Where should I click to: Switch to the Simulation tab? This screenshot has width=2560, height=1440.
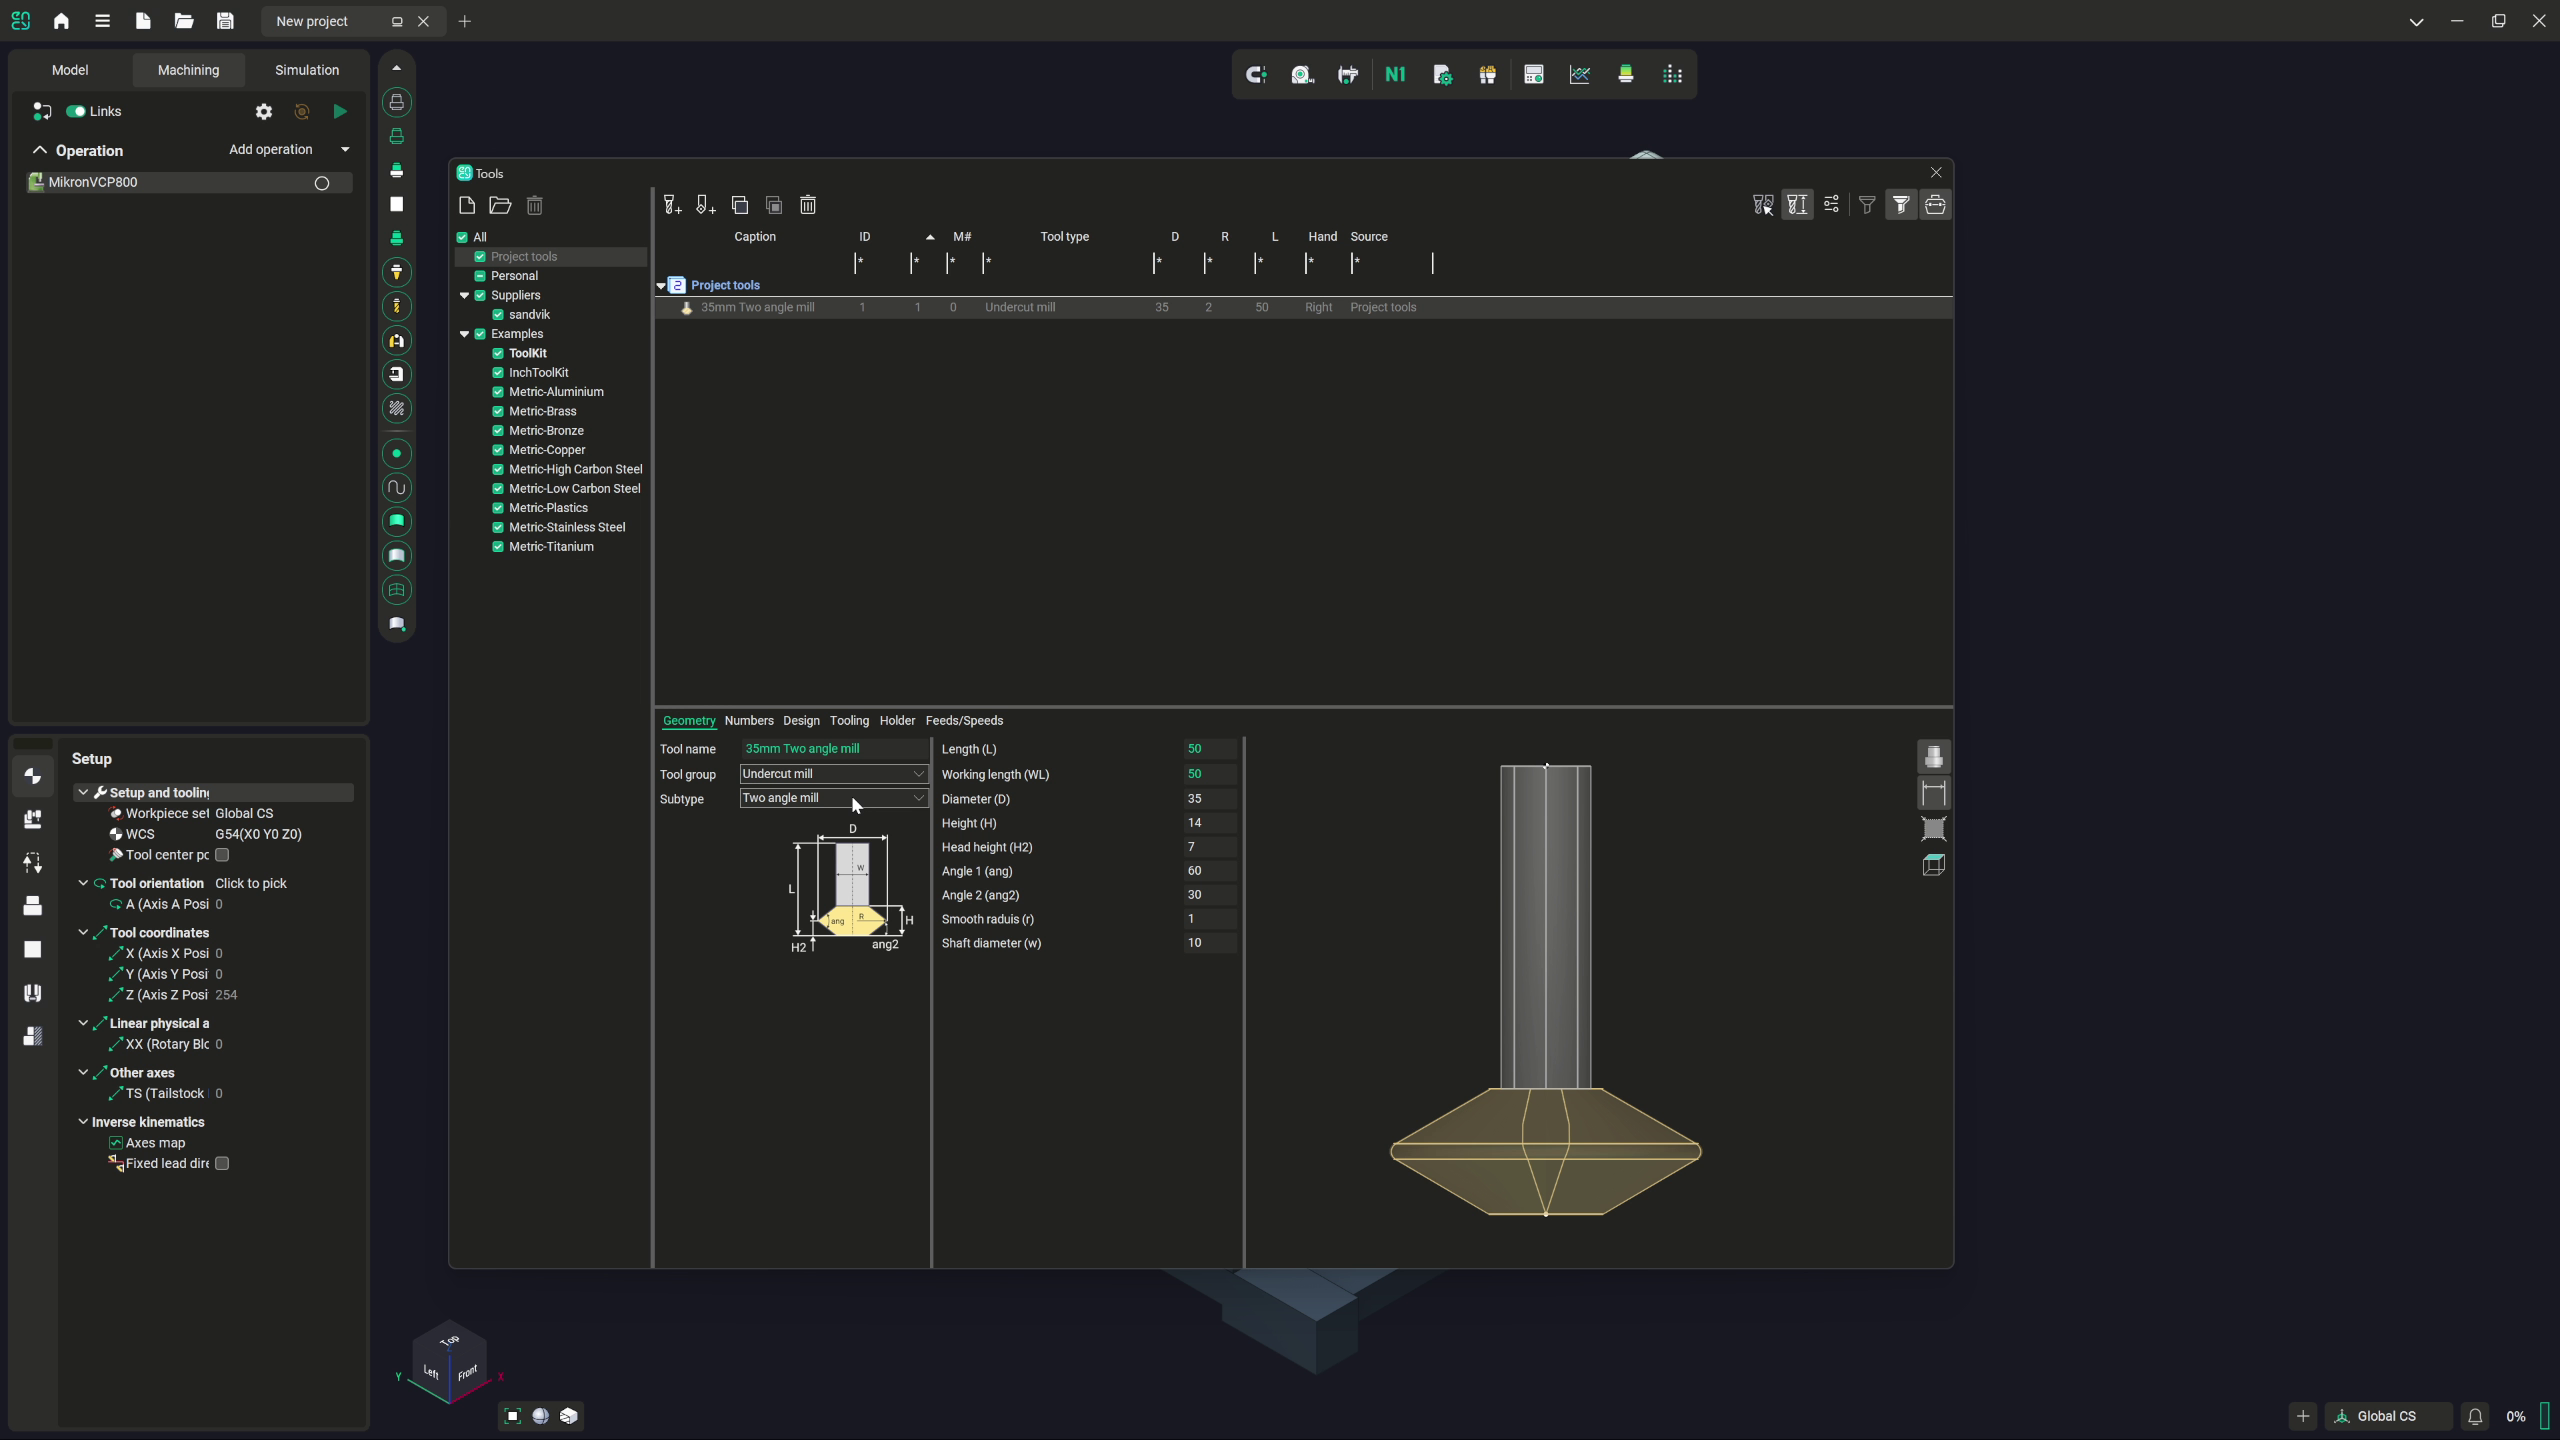[x=307, y=70]
